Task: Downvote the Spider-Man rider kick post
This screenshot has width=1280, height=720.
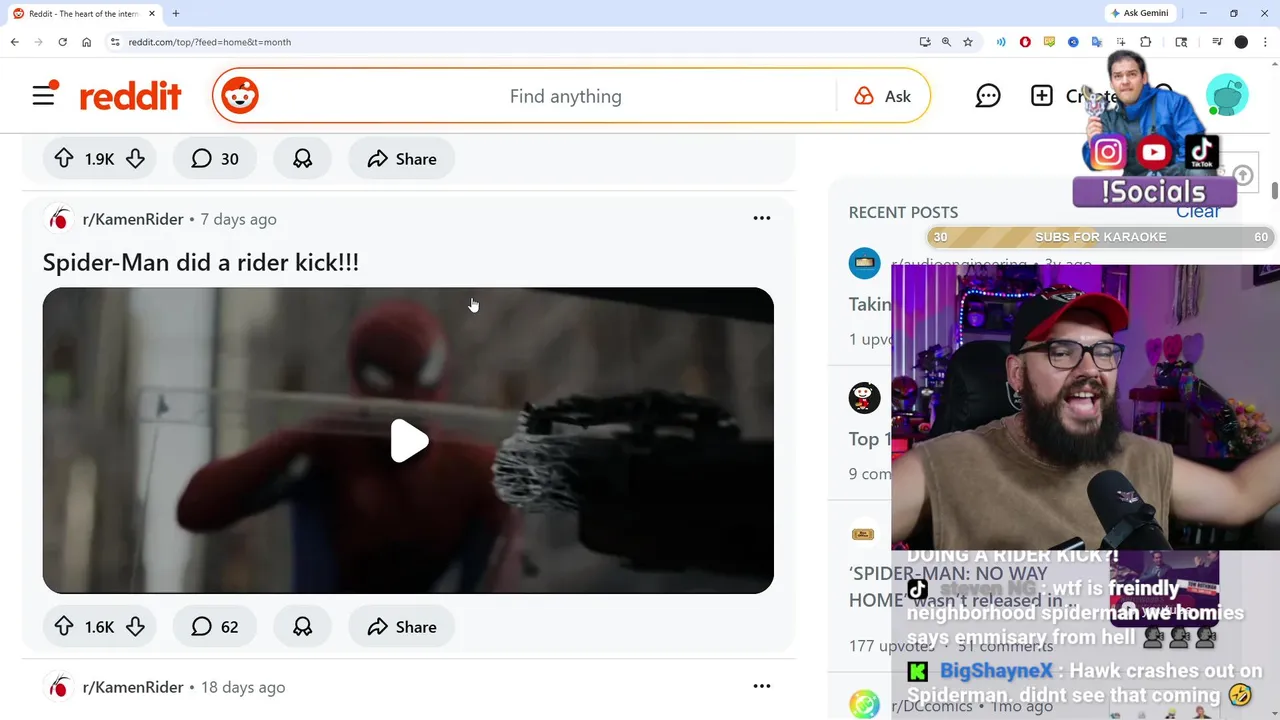Action: (x=135, y=627)
